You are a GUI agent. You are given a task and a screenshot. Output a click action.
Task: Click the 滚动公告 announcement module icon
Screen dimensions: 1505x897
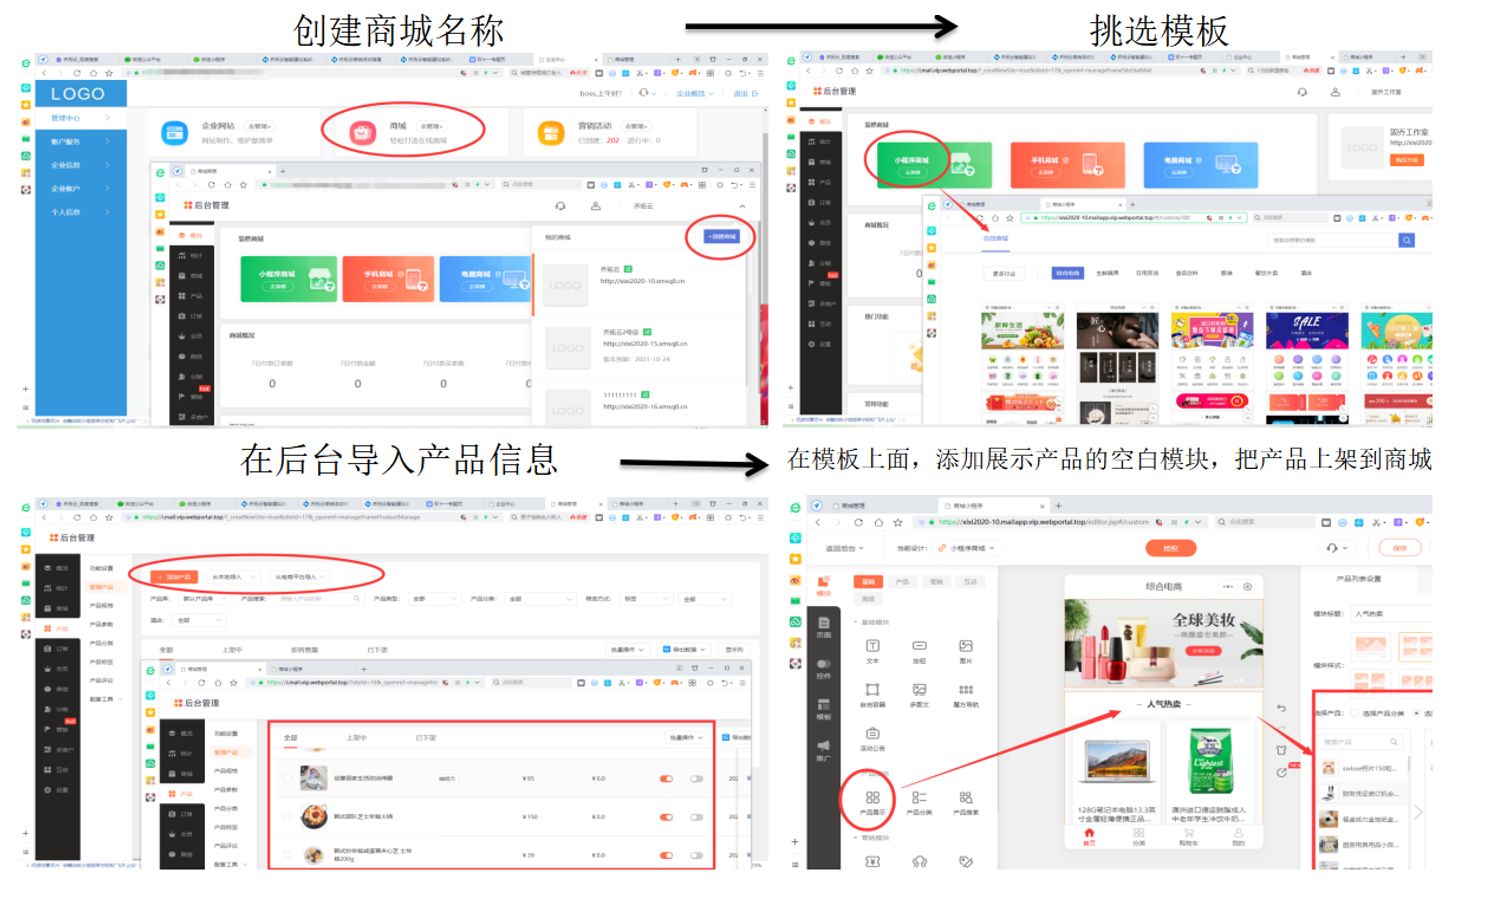pos(872,734)
